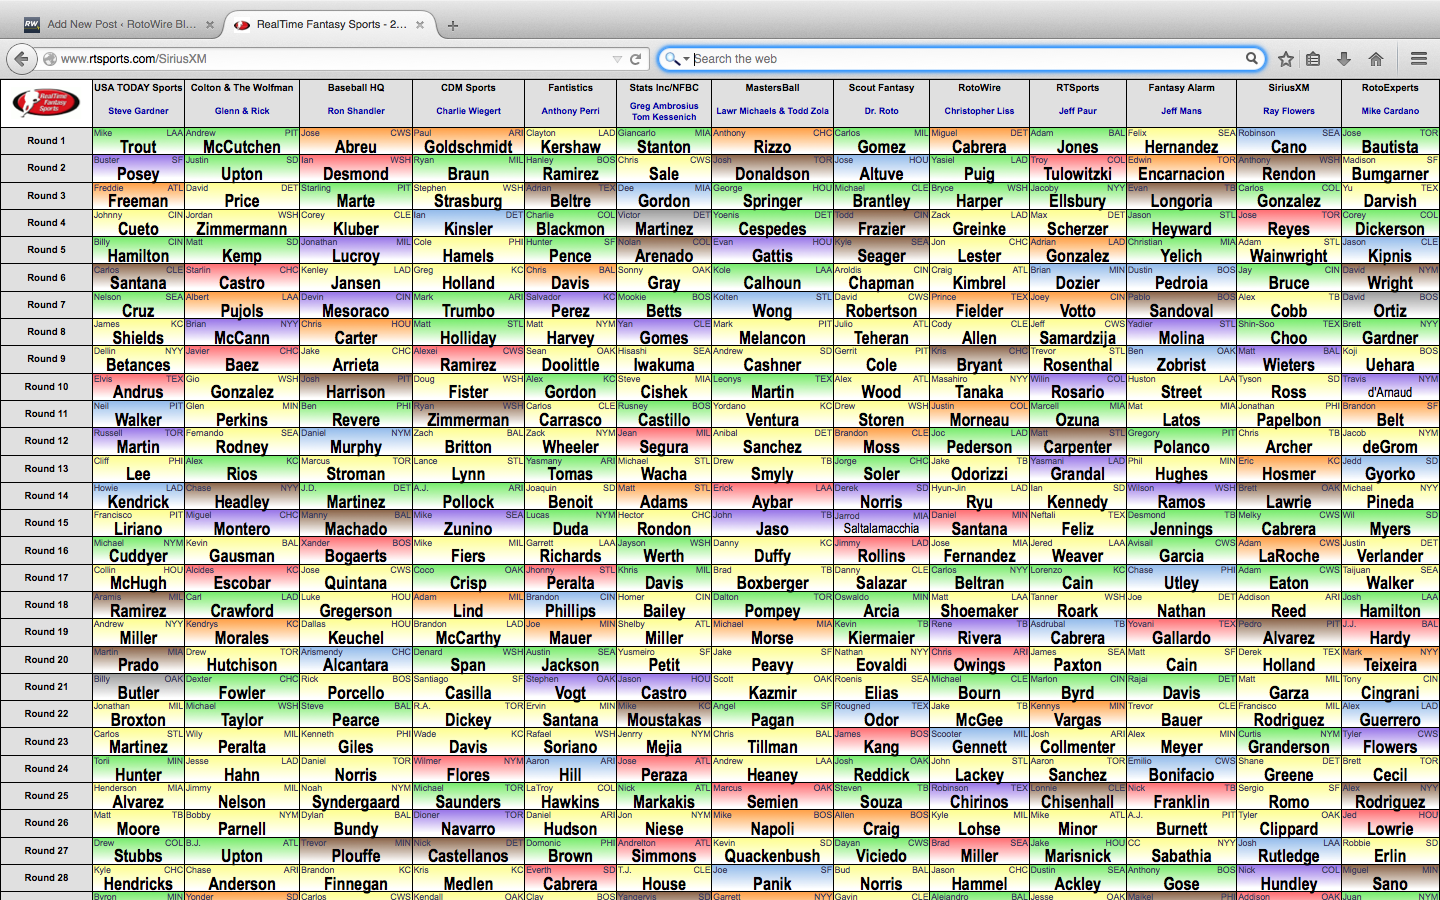
Task: Click the Troy Tulowitzki pick cell
Action: [x=1077, y=168]
